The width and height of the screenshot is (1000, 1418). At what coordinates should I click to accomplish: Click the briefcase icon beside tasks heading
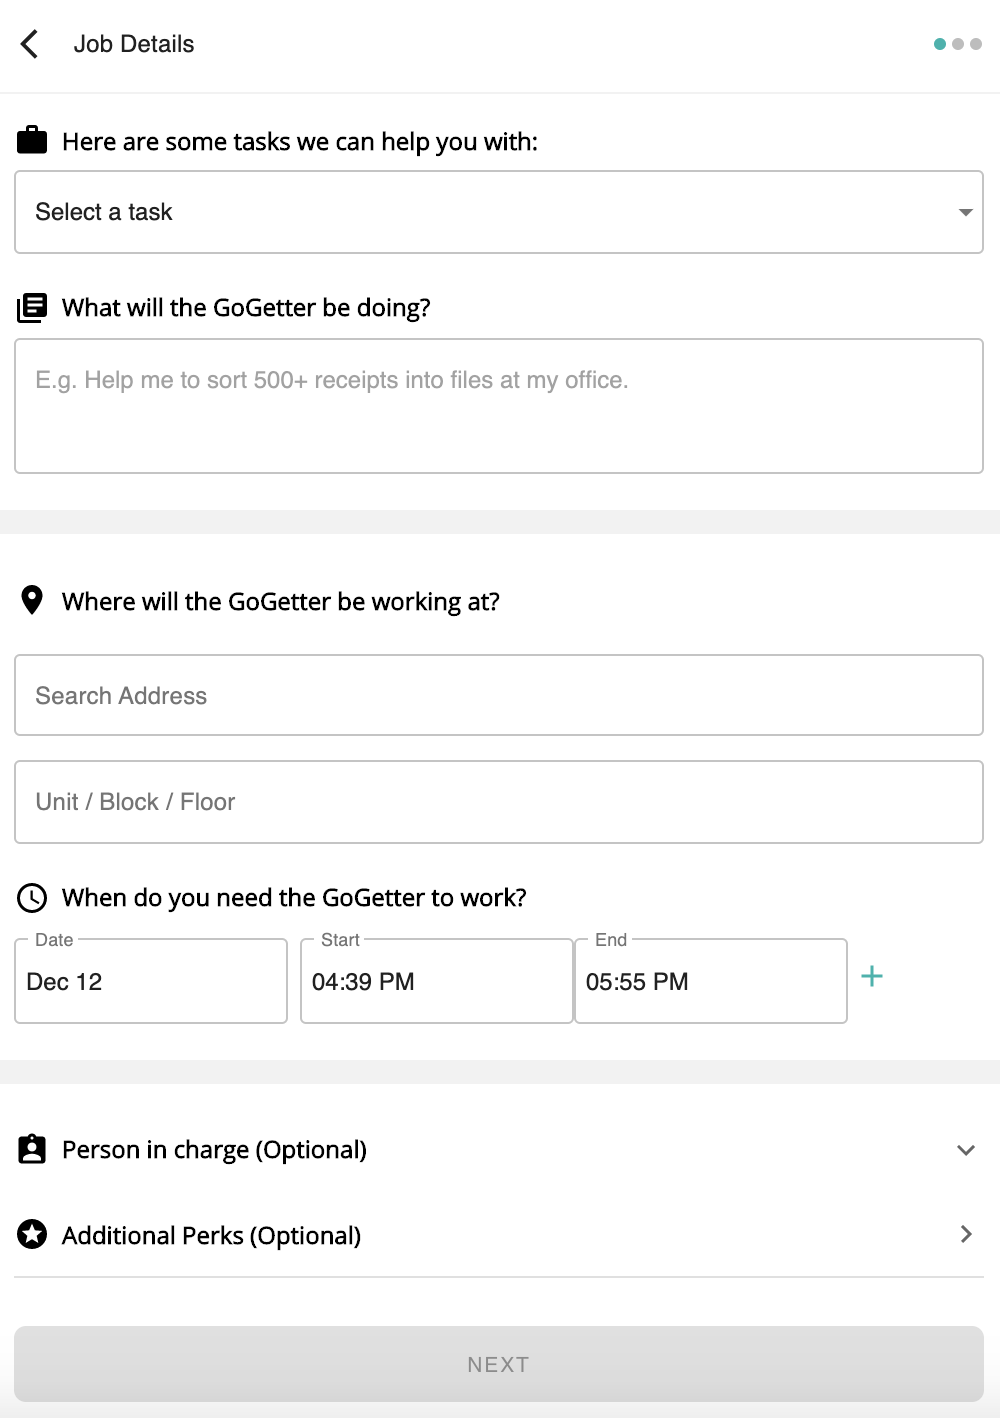pos(32,140)
